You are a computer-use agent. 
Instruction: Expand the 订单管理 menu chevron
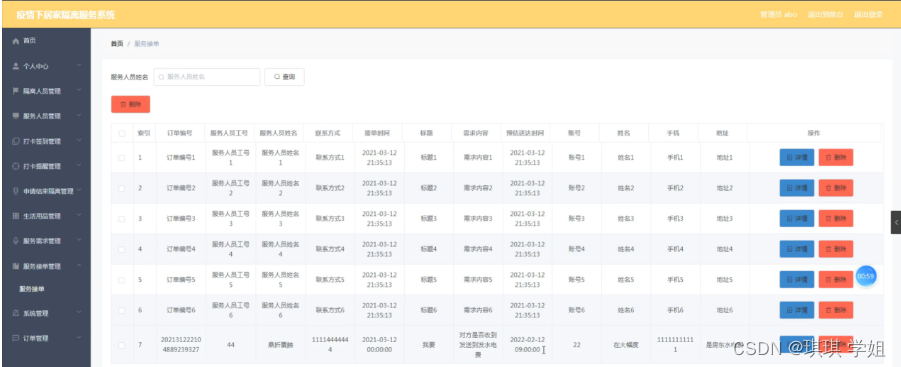(x=79, y=338)
